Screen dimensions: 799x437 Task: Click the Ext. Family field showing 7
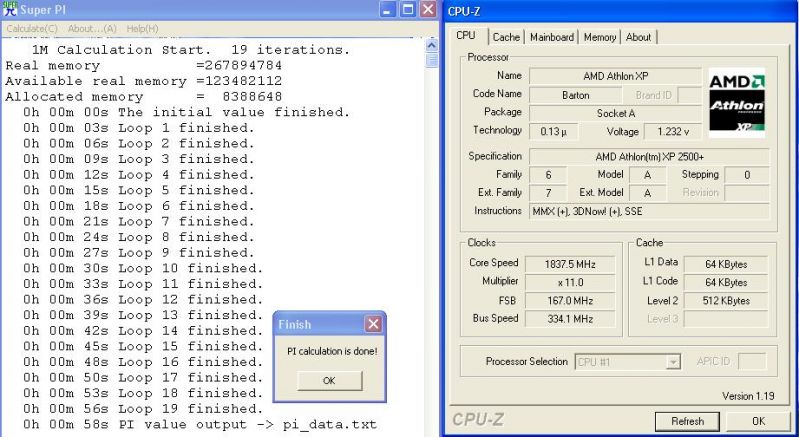tap(548, 193)
